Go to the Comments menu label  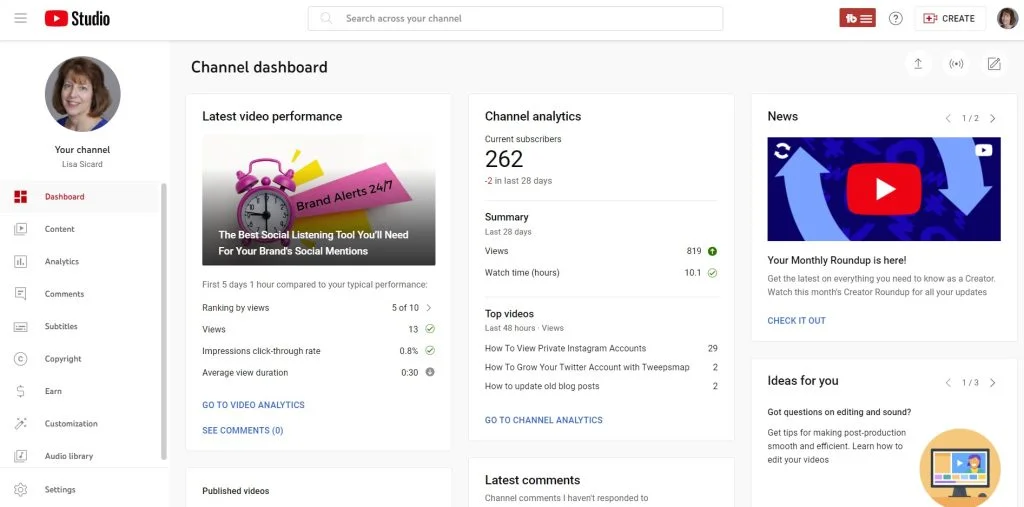[x=65, y=294]
